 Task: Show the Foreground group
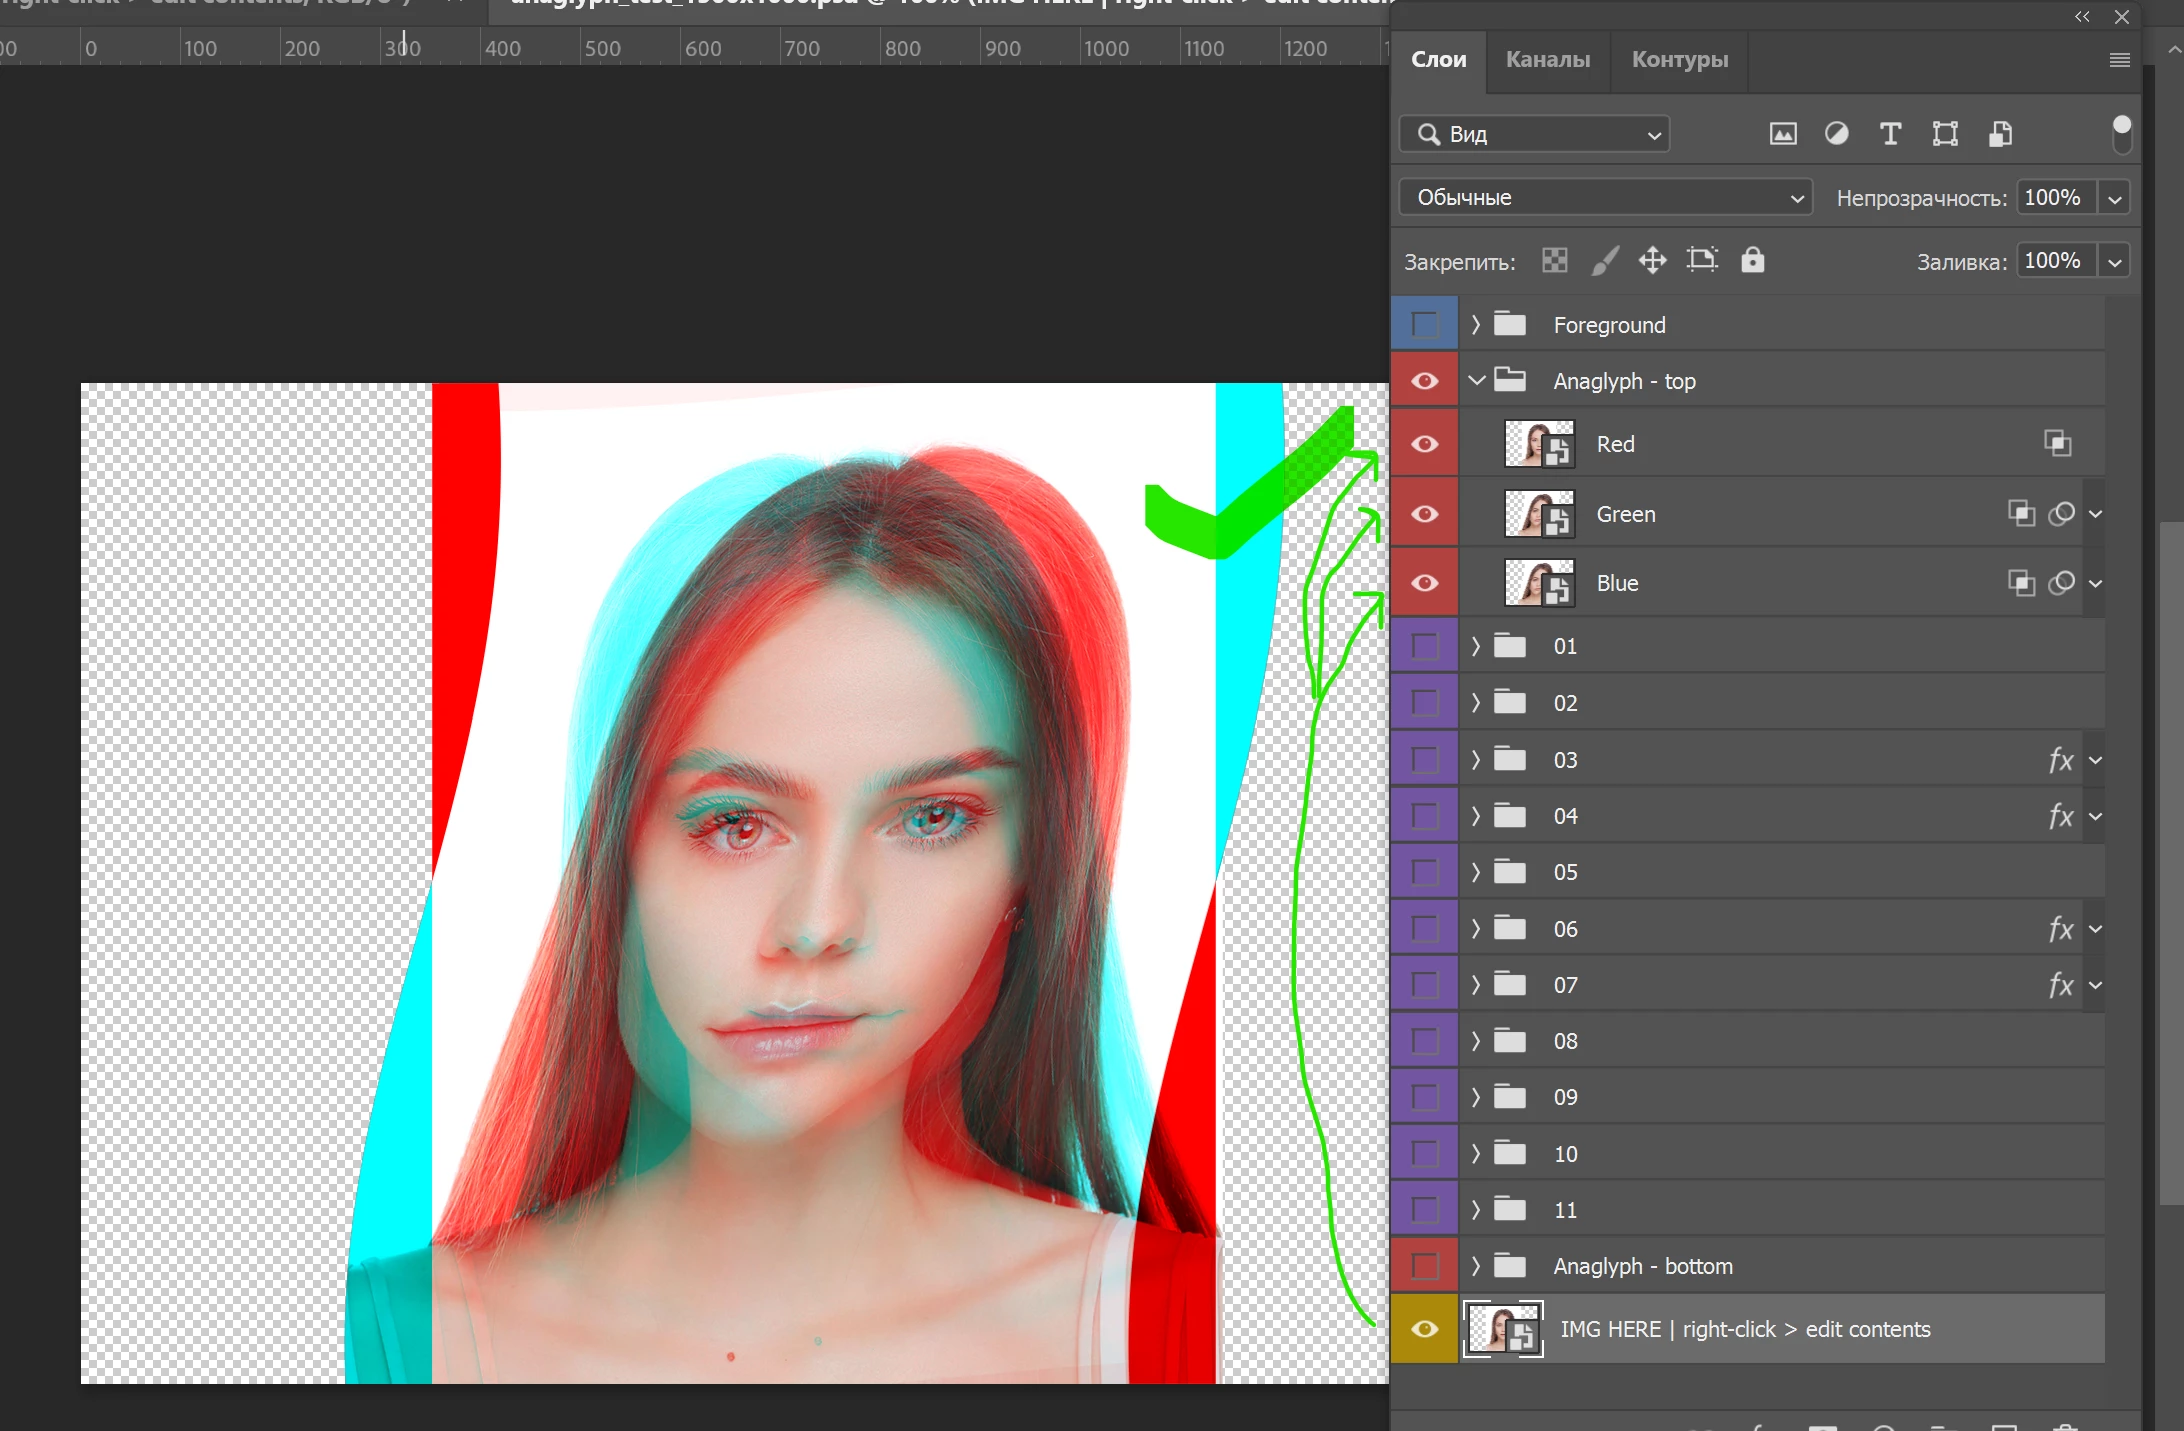click(x=1424, y=324)
